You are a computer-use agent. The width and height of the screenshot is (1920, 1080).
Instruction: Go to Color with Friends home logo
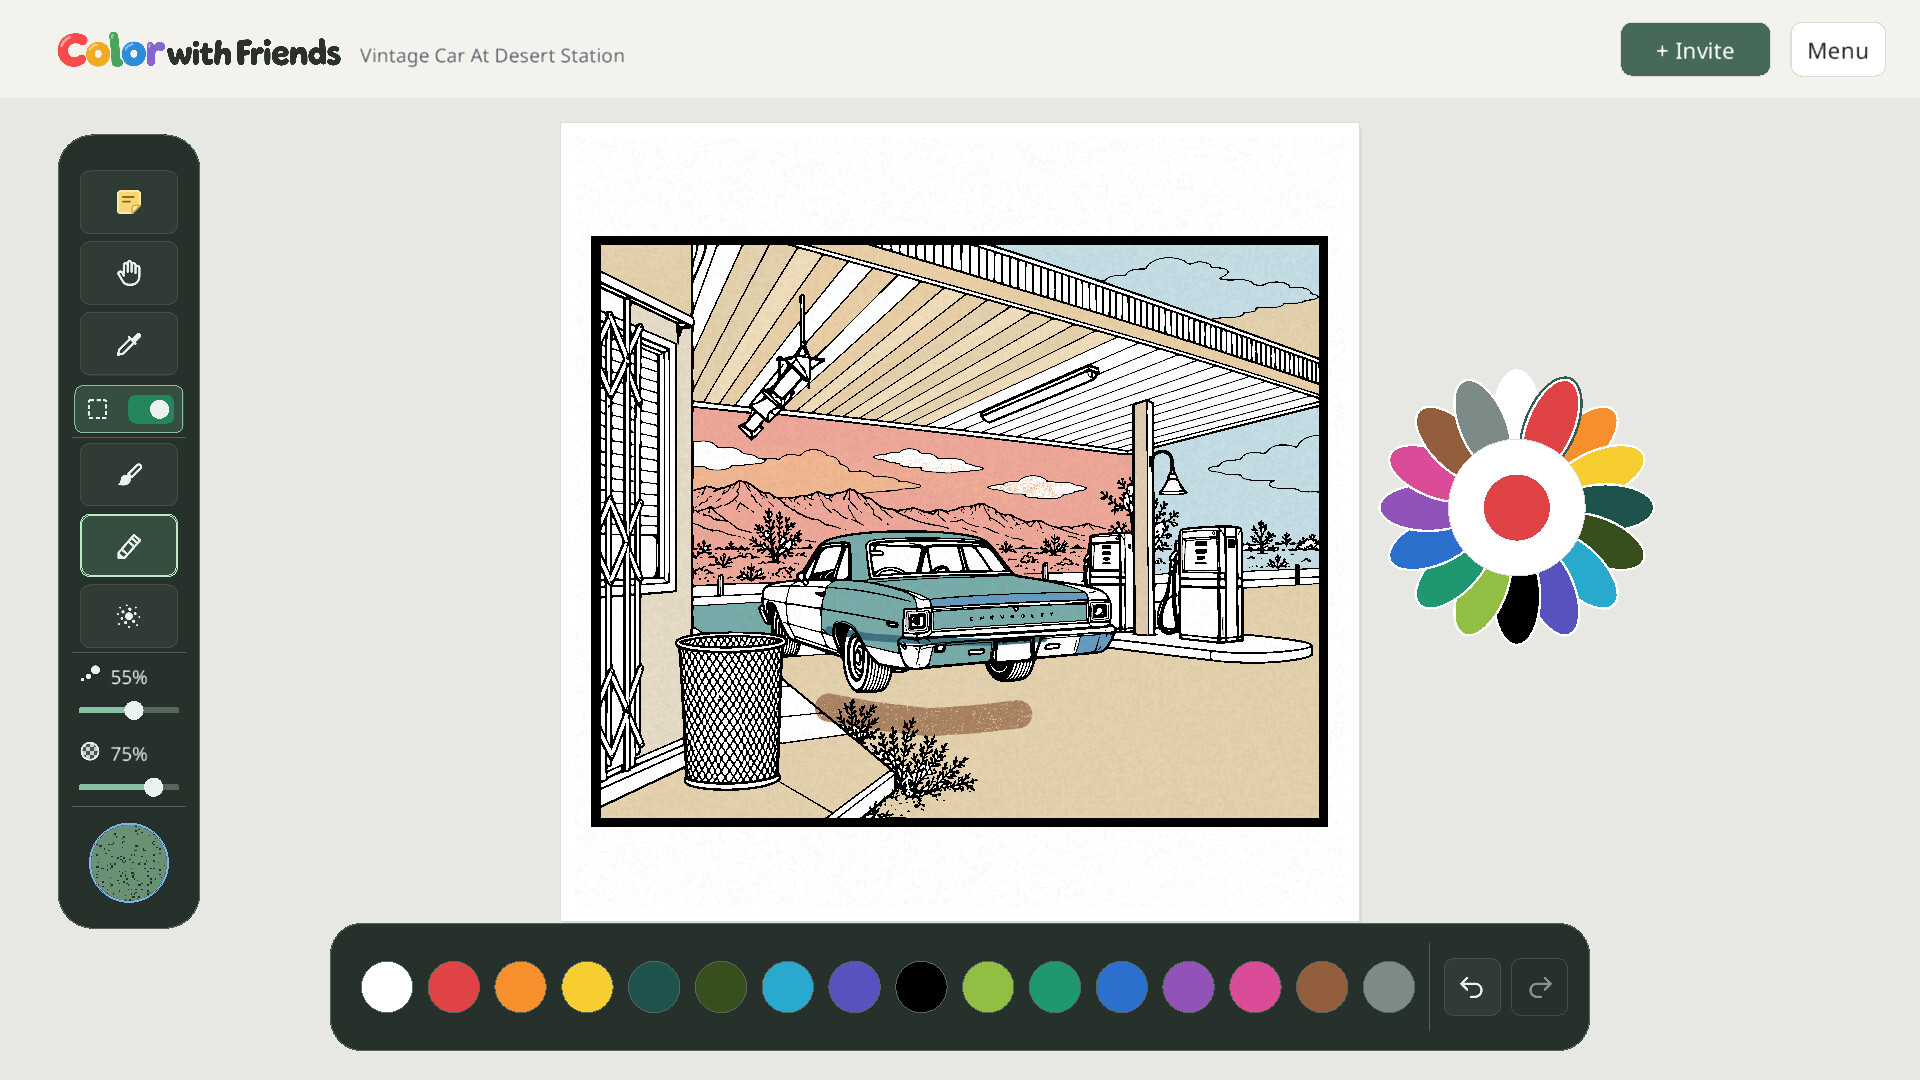click(x=199, y=51)
